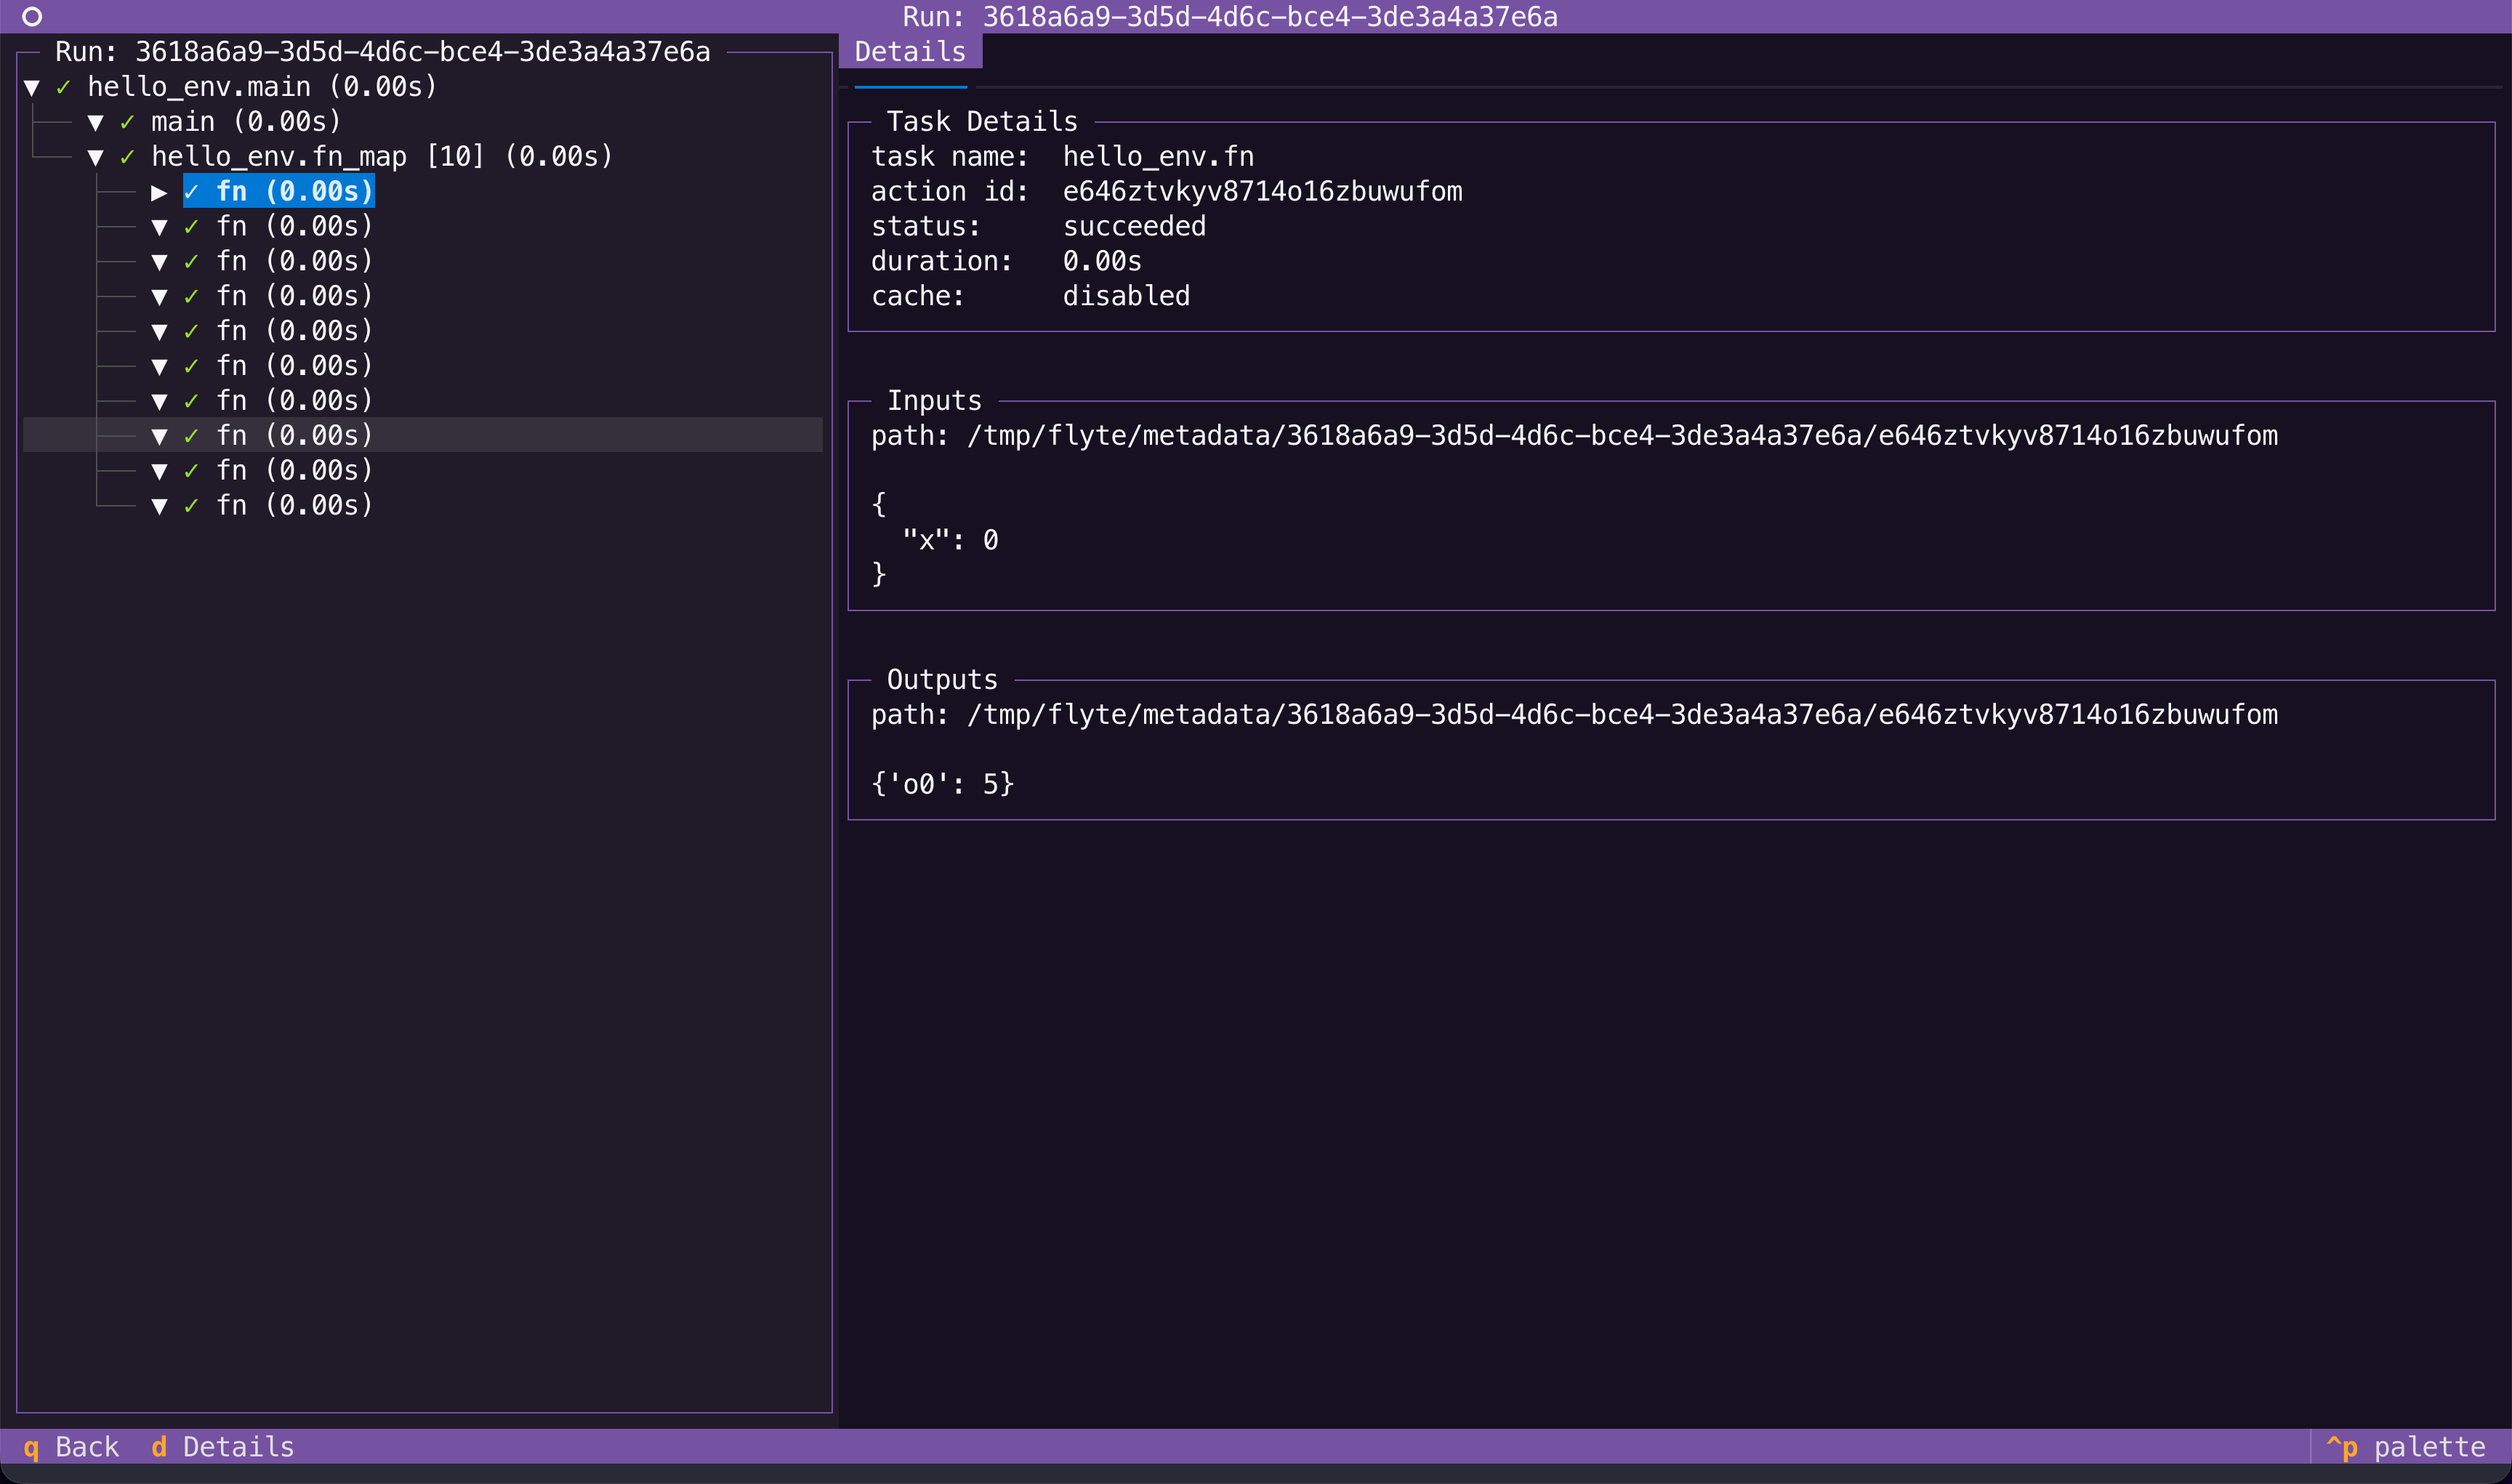
Task: Click the green checkmark beside main node
Action: pyautogui.click(x=127, y=122)
